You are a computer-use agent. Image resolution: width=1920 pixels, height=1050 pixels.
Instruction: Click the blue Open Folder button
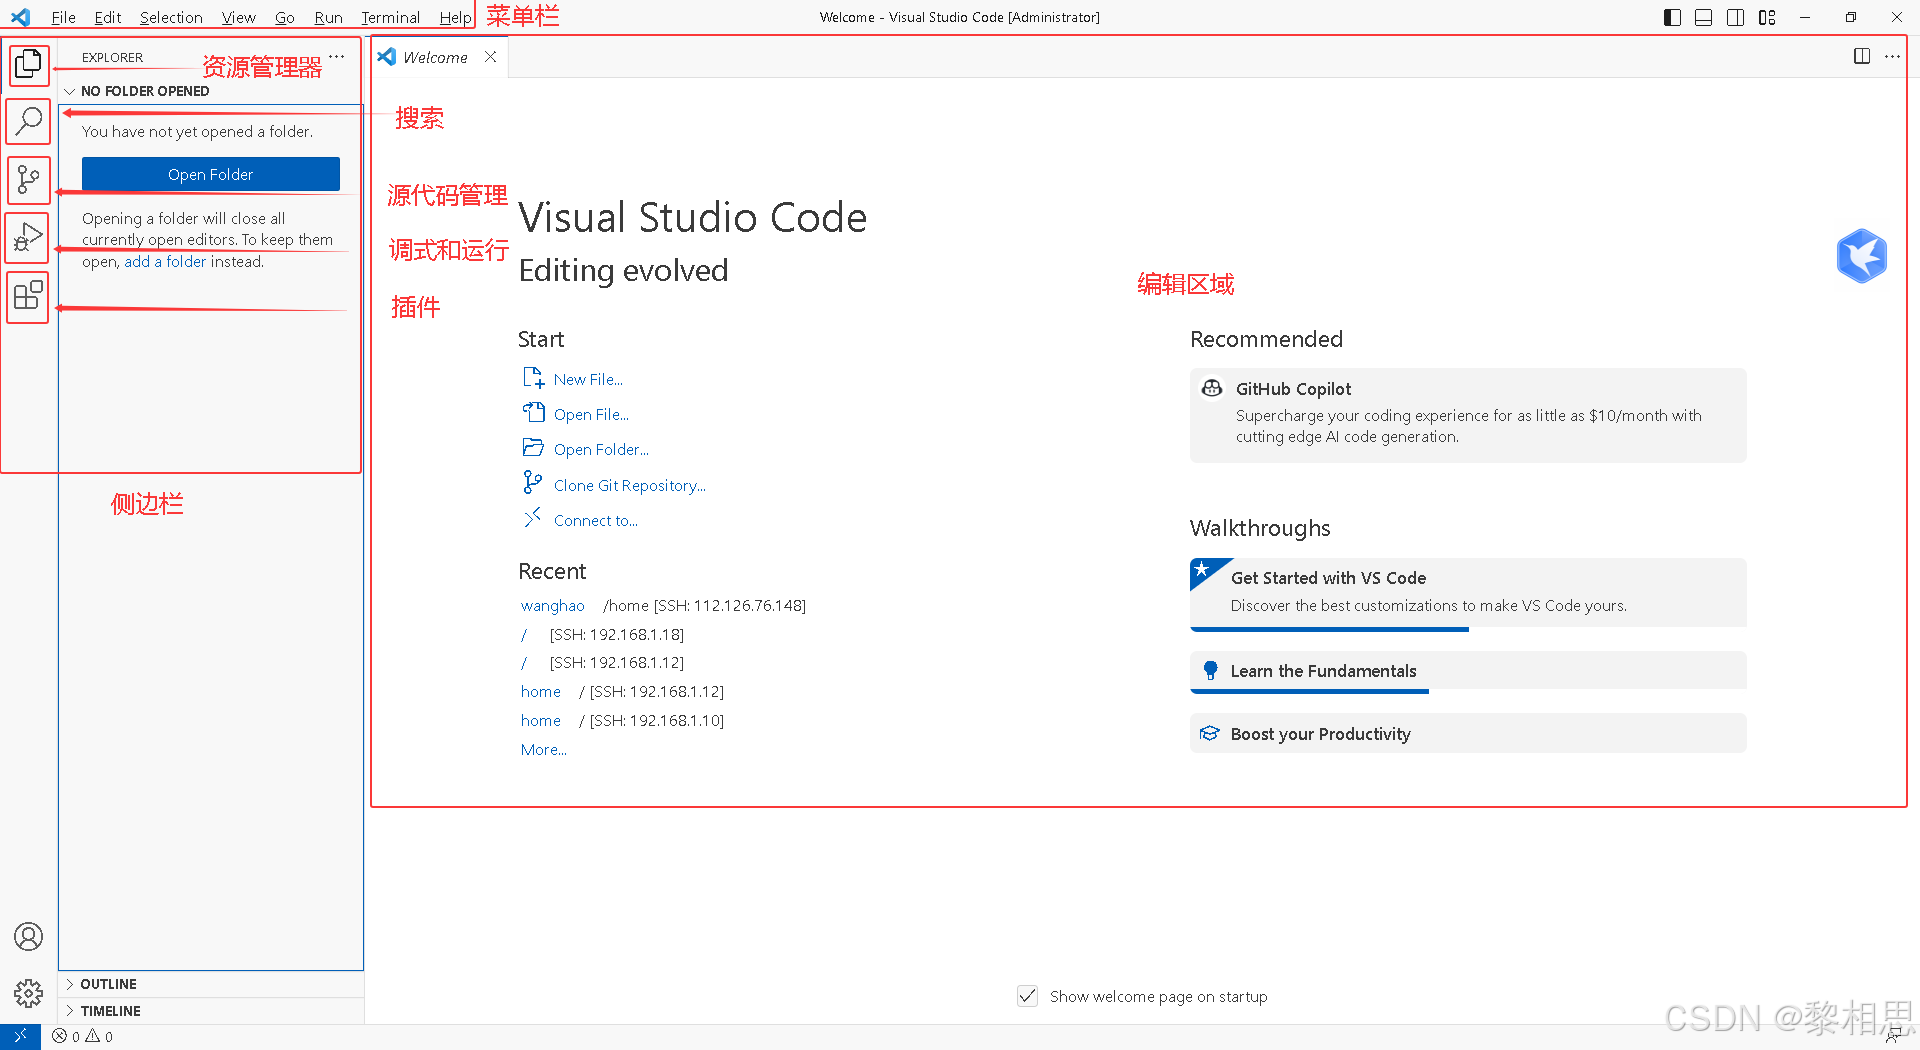[211, 174]
